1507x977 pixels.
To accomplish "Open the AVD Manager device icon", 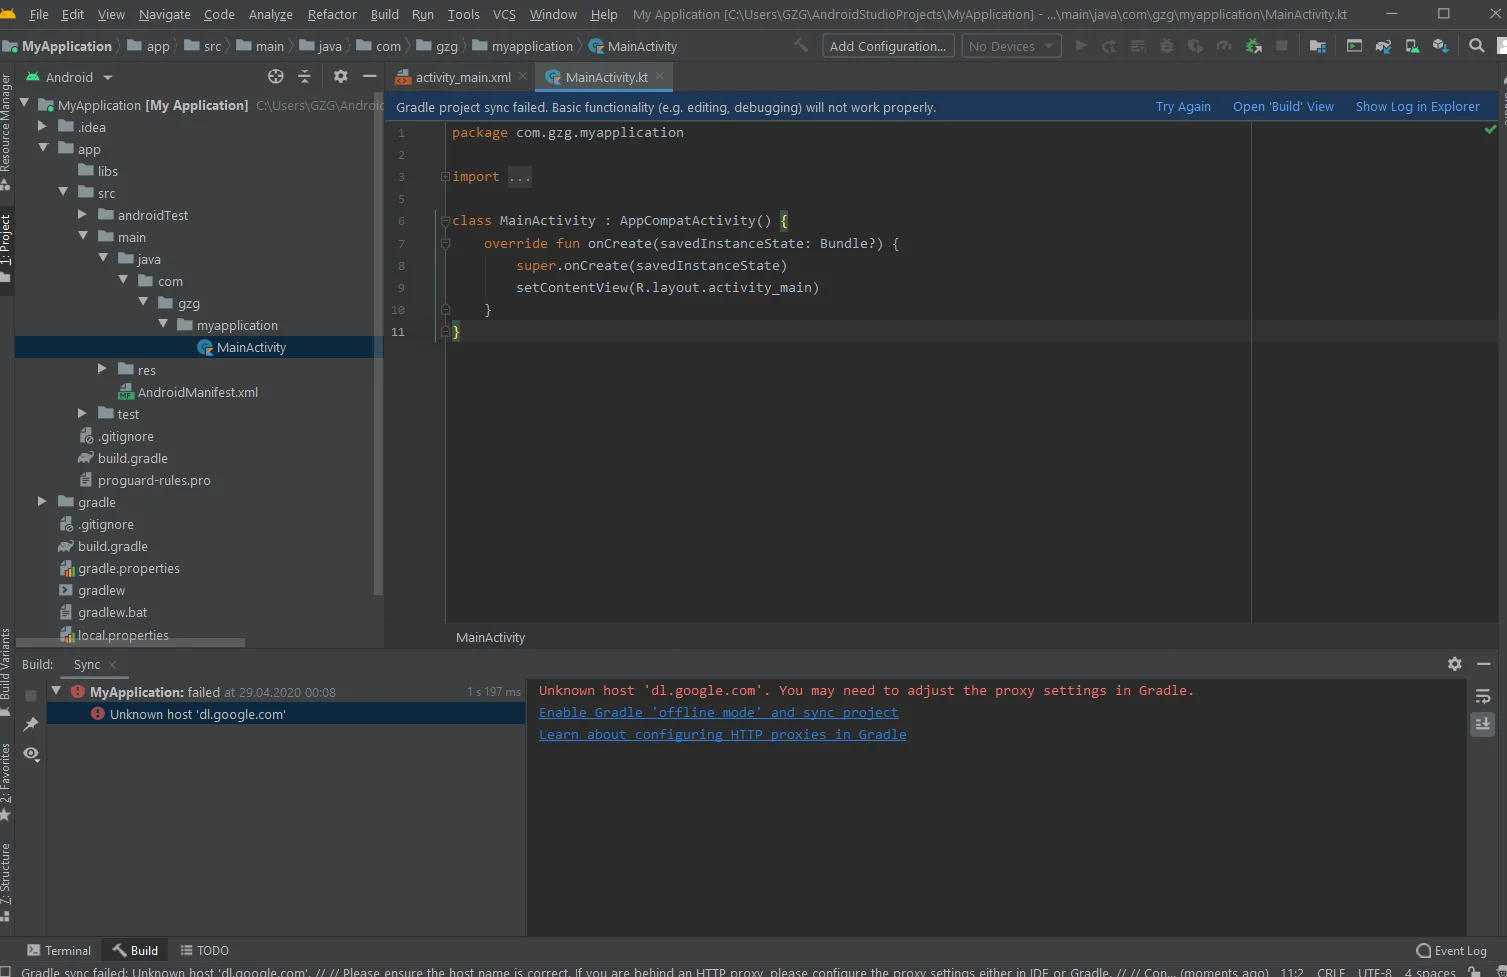I will [1412, 46].
